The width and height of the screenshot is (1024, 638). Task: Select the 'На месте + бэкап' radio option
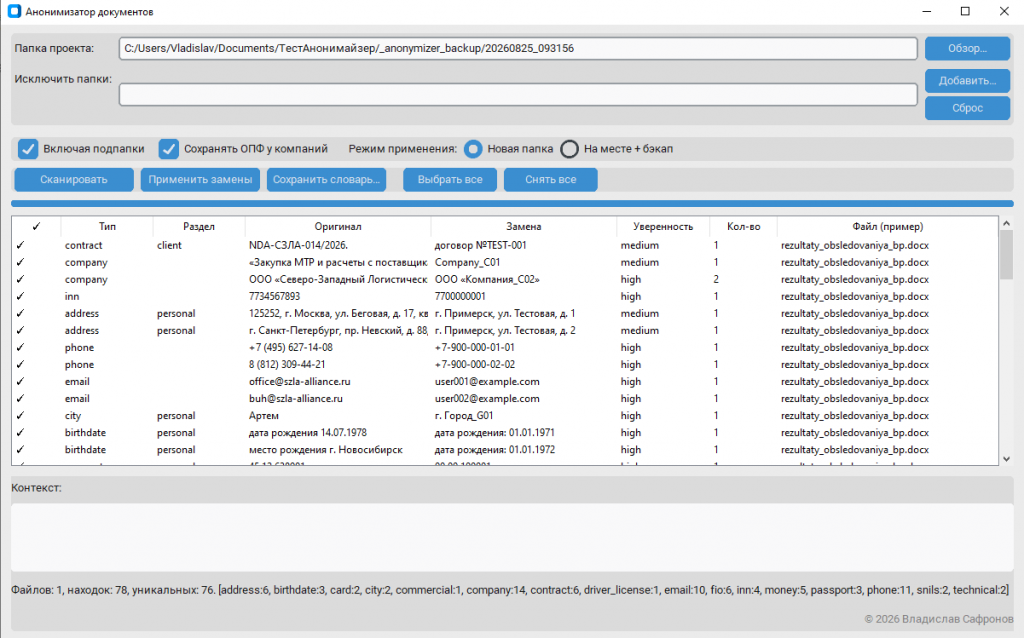click(569, 149)
